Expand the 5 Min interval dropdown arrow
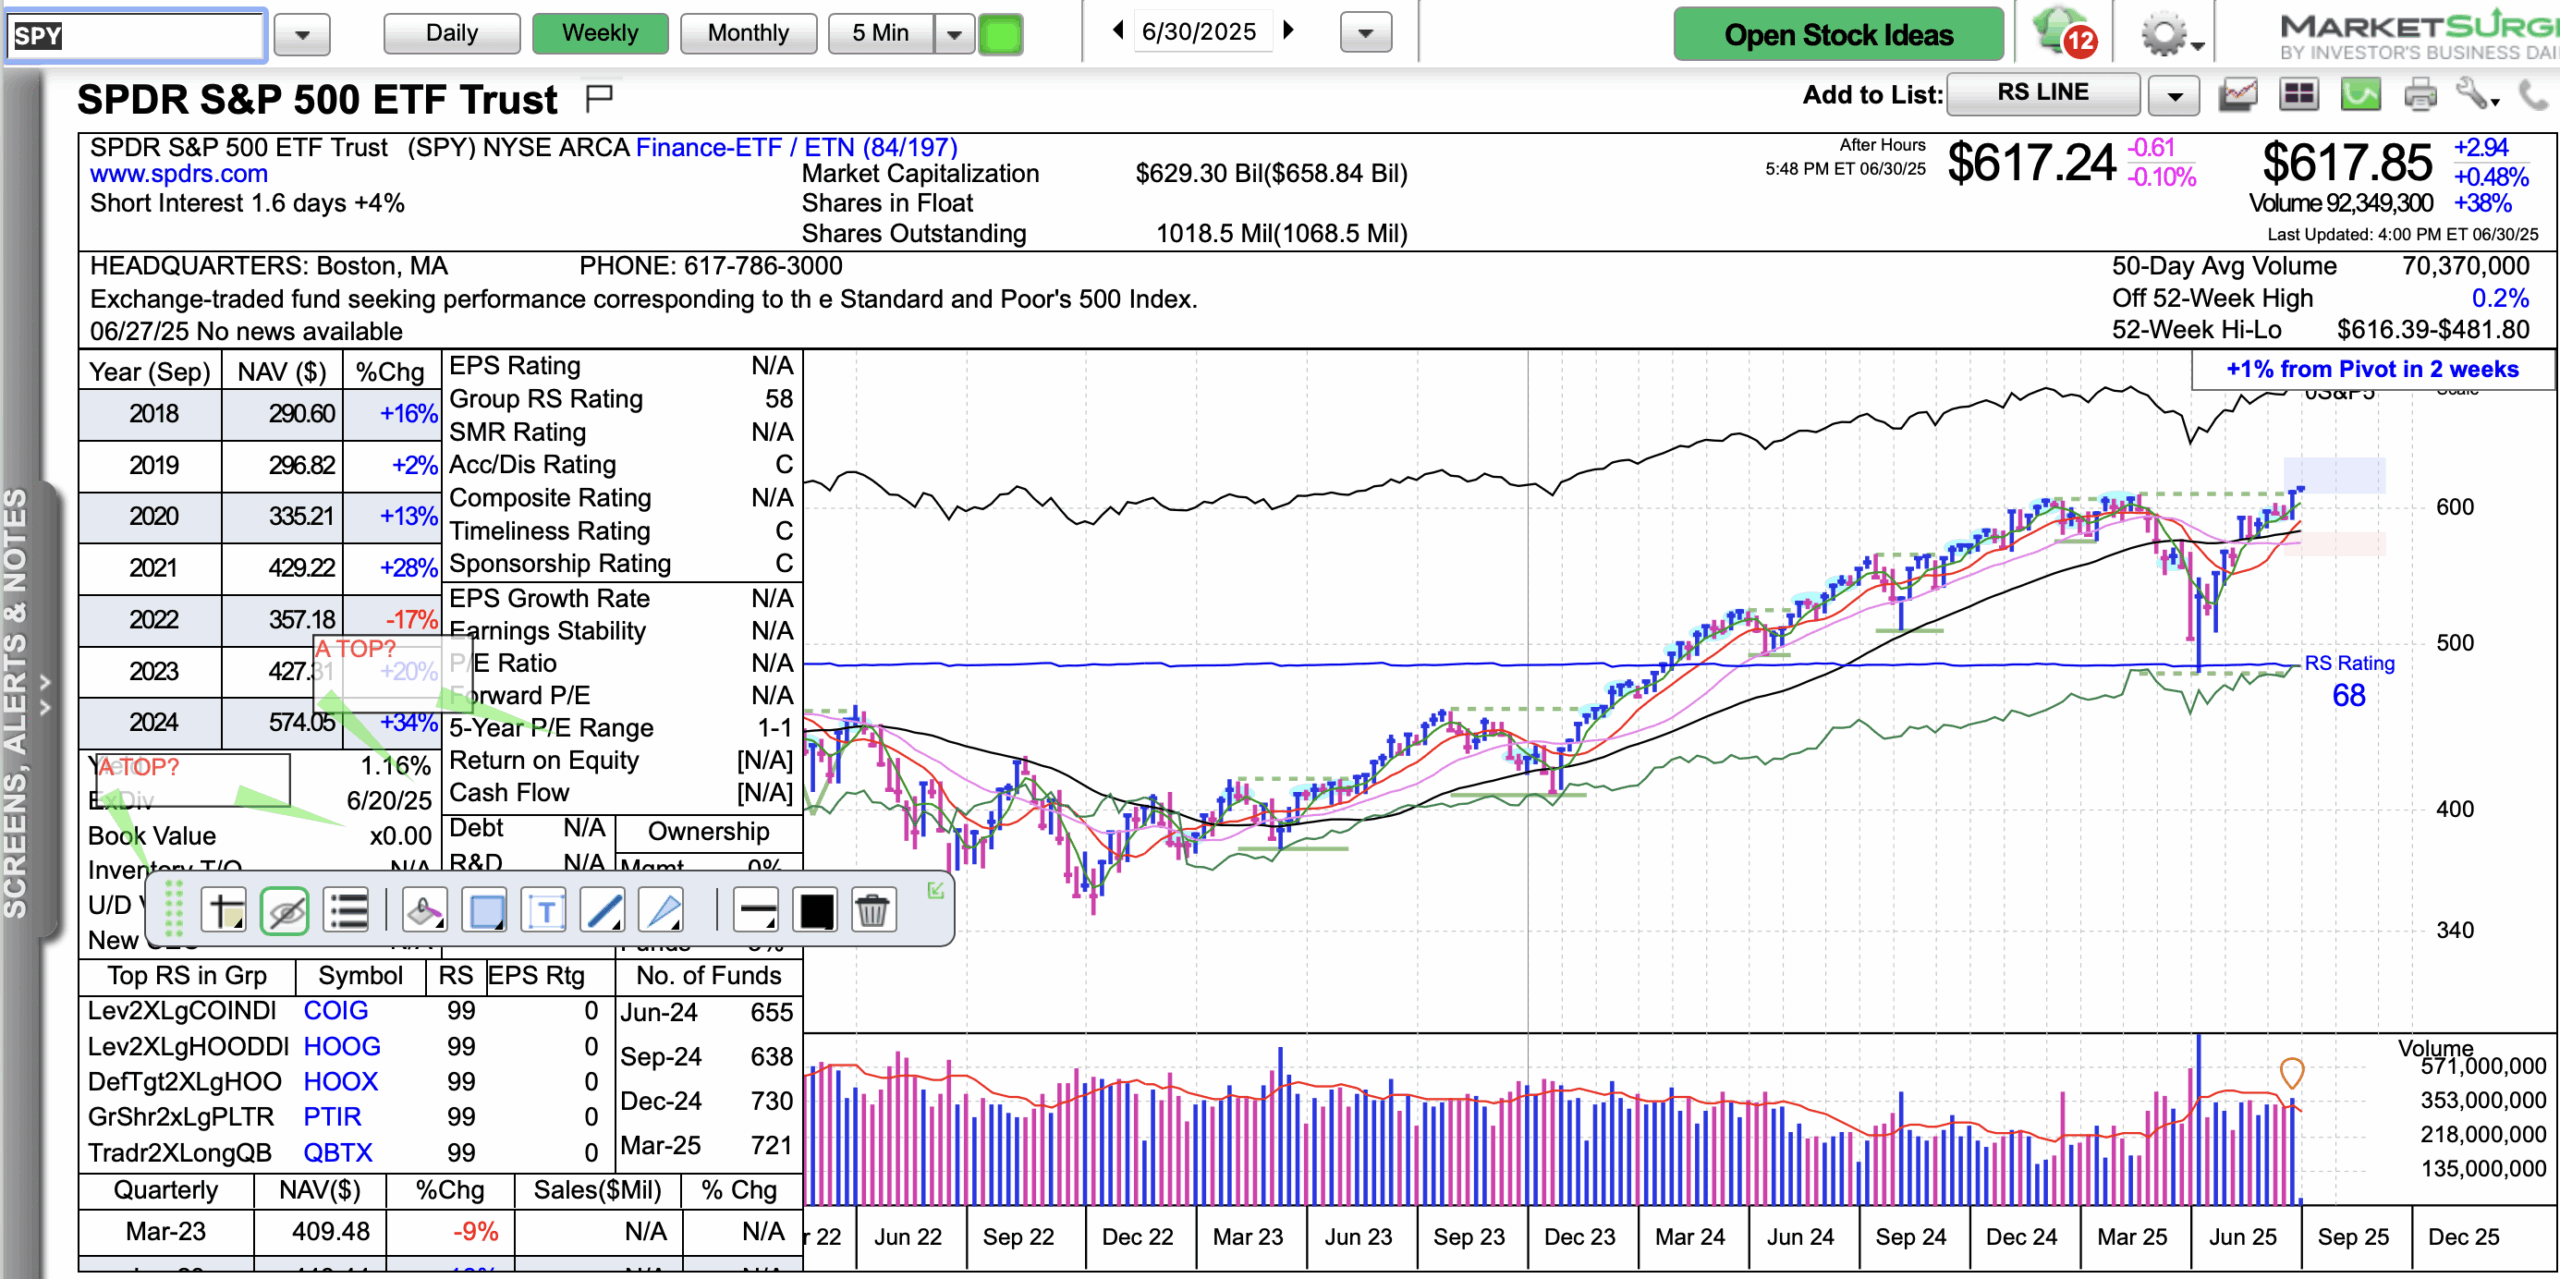The width and height of the screenshot is (2560, 1279). [x=955, y=34]
